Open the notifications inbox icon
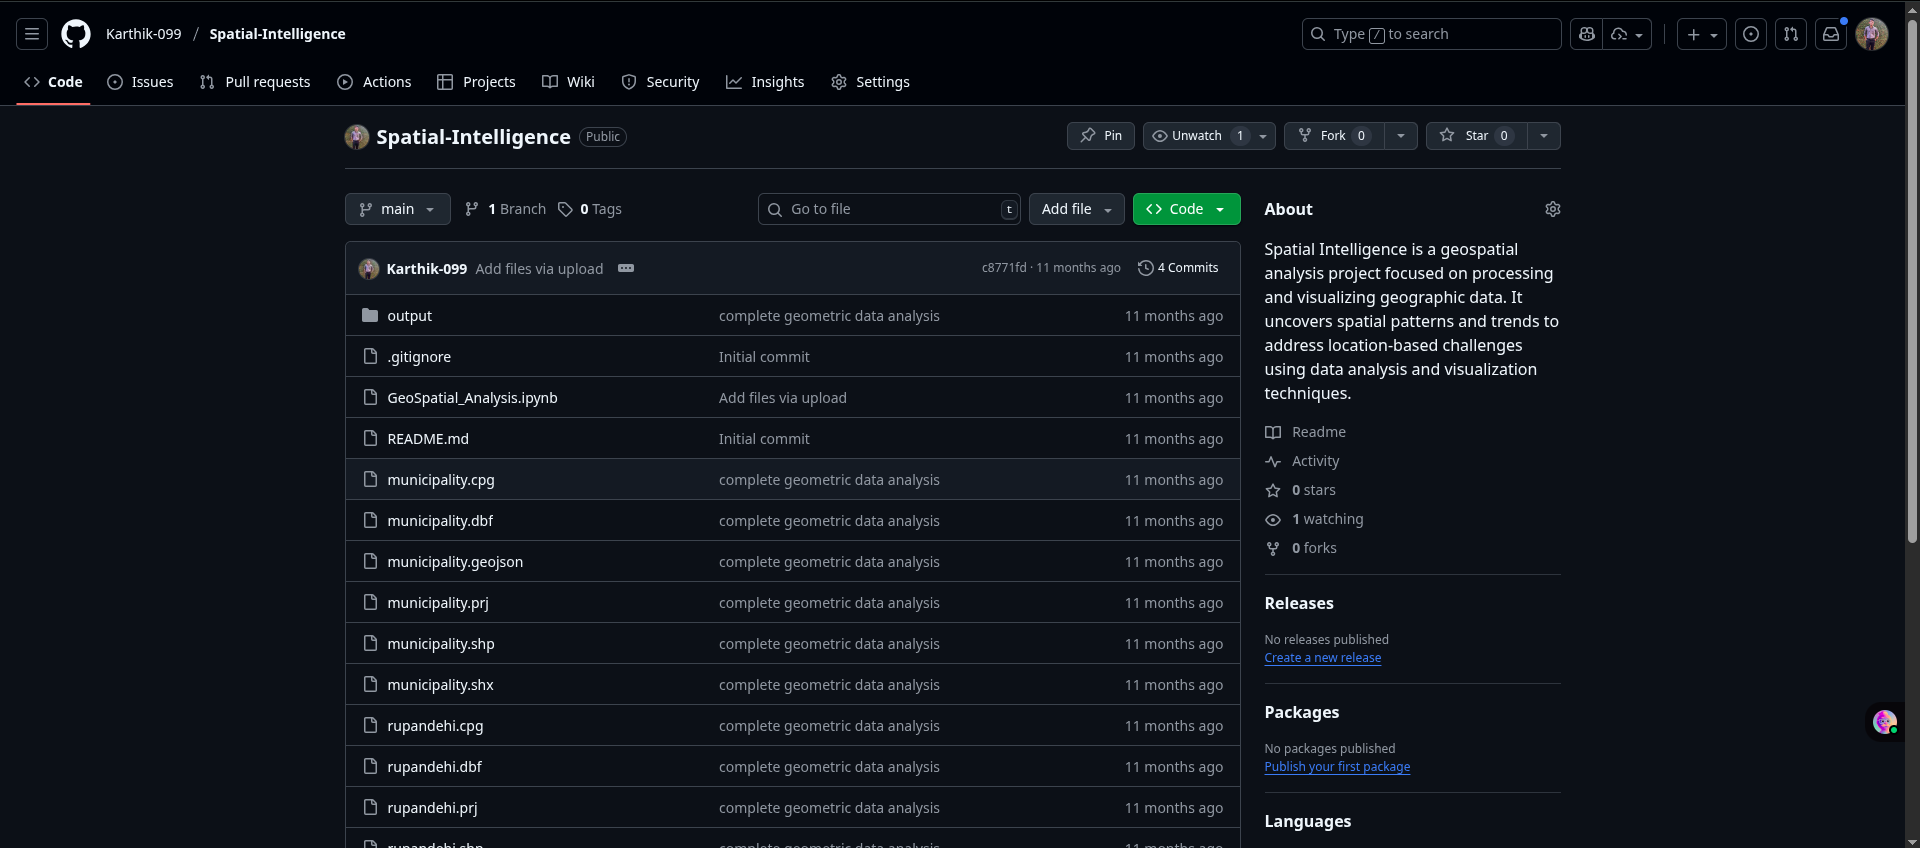The width and height of the screenshot is (1920, 848). [1831, 34]
